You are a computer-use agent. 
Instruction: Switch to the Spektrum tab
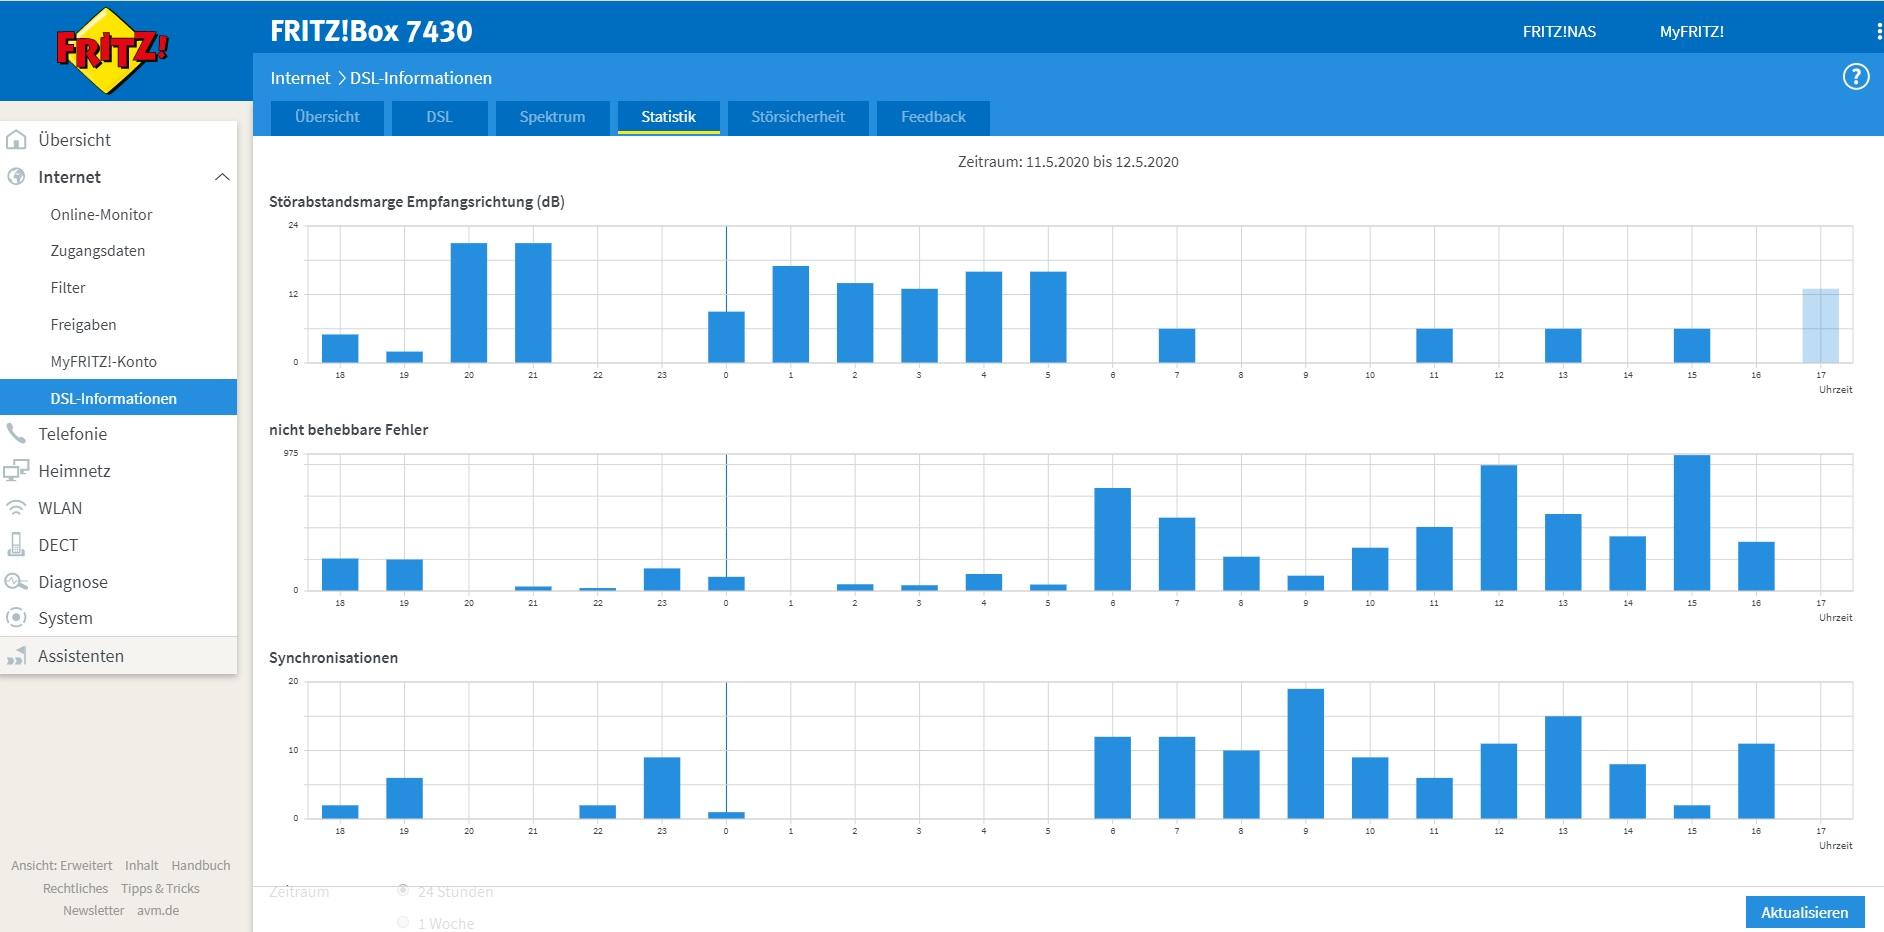coord(552,117)
